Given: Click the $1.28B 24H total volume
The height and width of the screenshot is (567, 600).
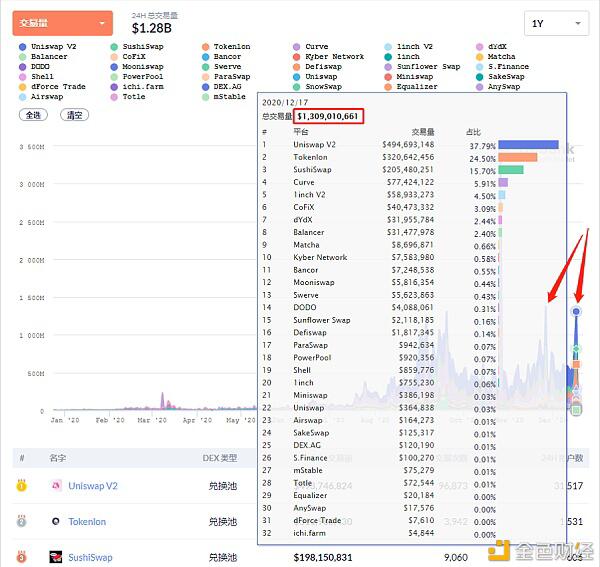Looking at the screenshot, I should (152, 28).
